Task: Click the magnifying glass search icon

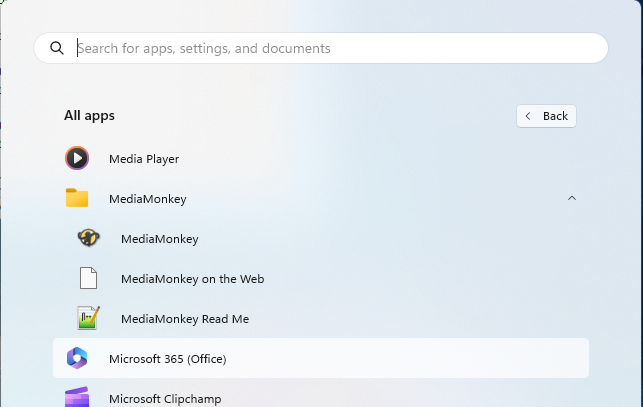Action: [56, 48]
